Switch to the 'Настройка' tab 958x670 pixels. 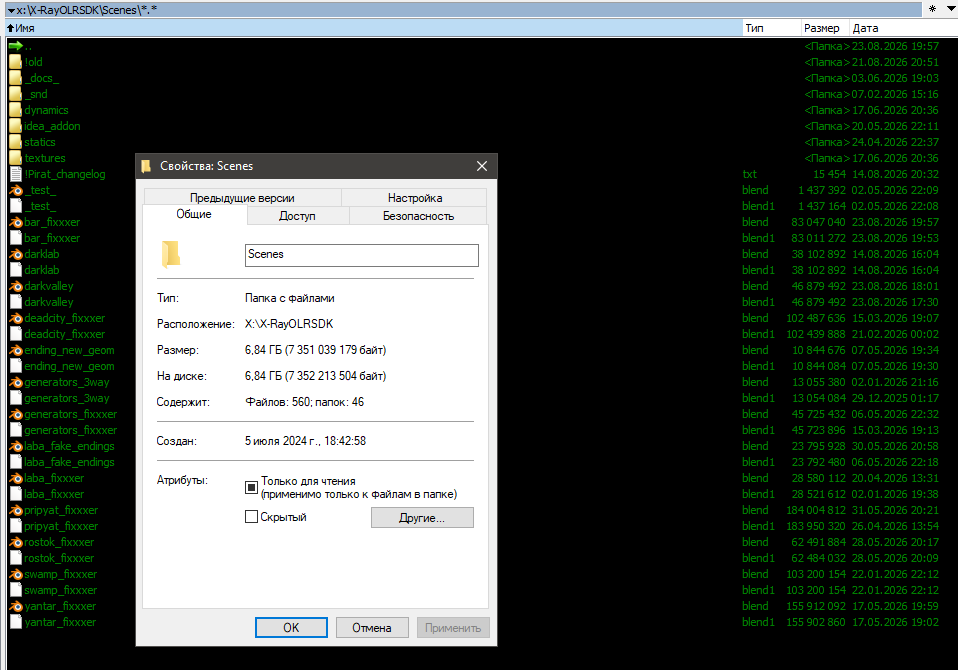pyautogui.click(x=415, y=198)
